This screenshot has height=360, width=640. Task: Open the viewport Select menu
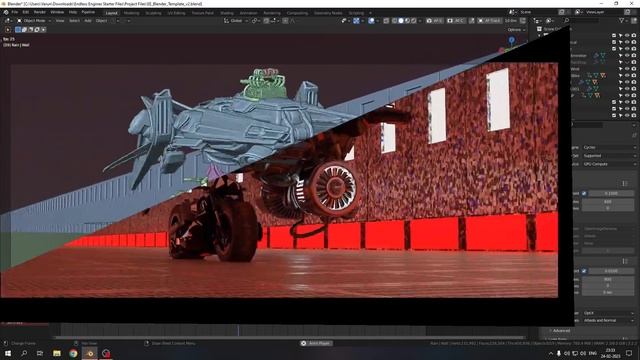click(x=74, y=20)
